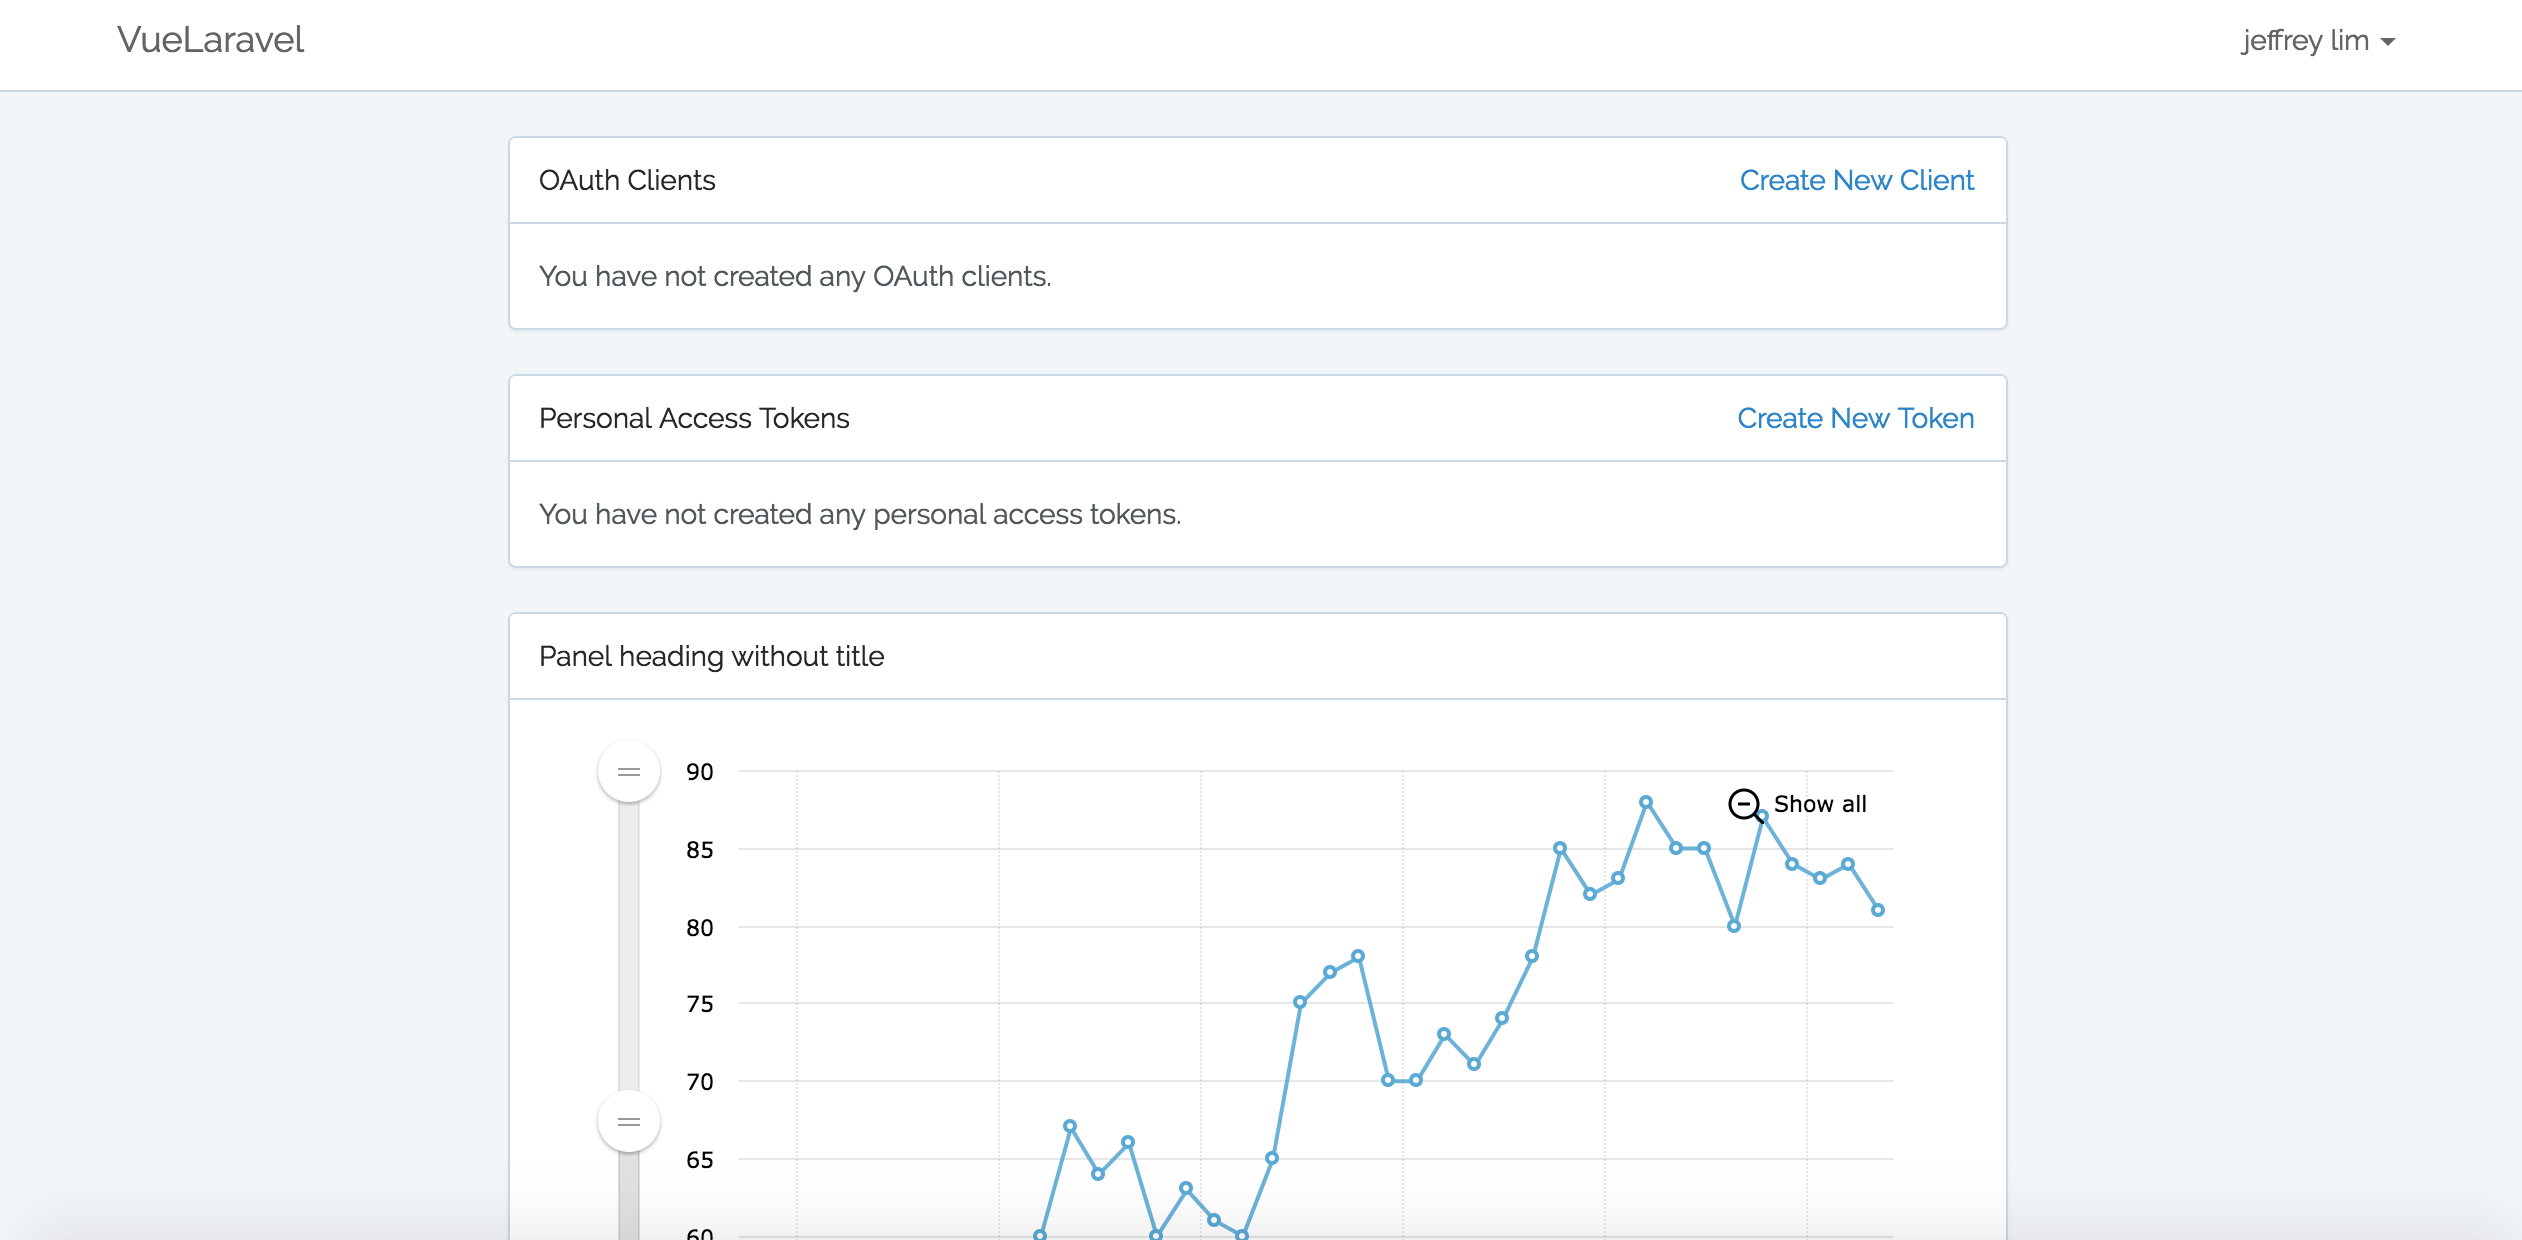2522x1240 pixels.
Task: Click Create New Client link
Action: pos(1856,180)
